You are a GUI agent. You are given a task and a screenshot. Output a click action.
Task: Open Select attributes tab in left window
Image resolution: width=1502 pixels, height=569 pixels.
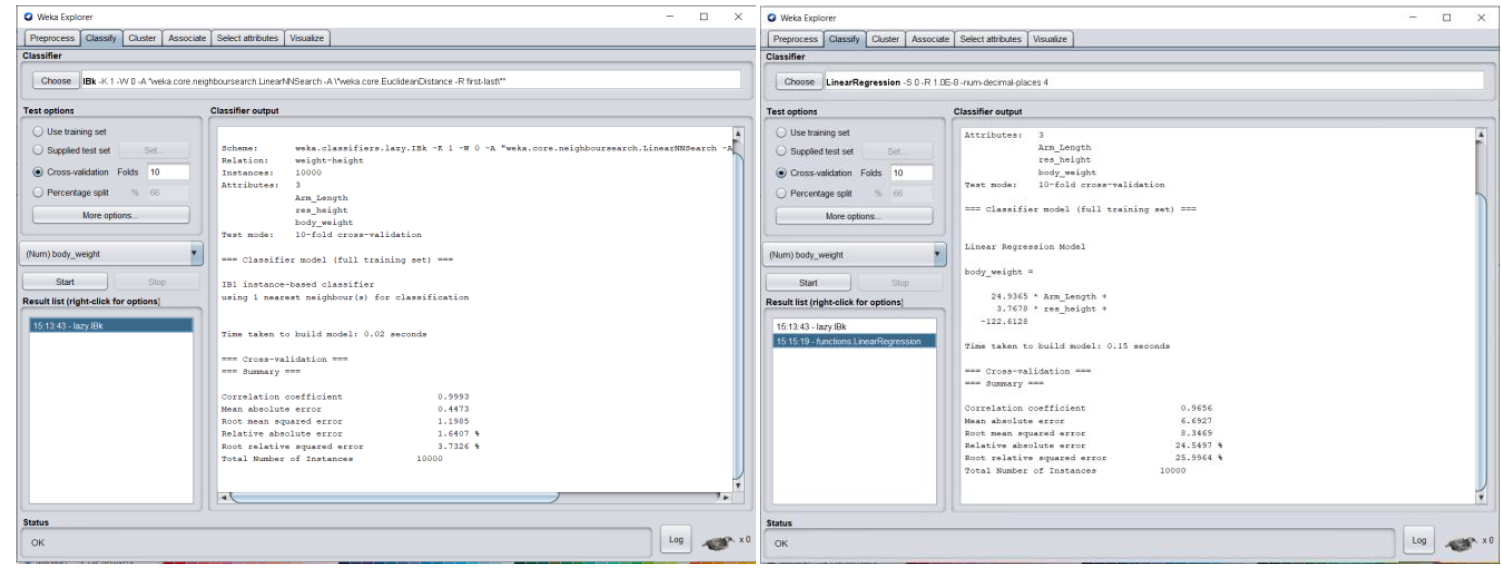pyautogui.click(x=247, y=38)
